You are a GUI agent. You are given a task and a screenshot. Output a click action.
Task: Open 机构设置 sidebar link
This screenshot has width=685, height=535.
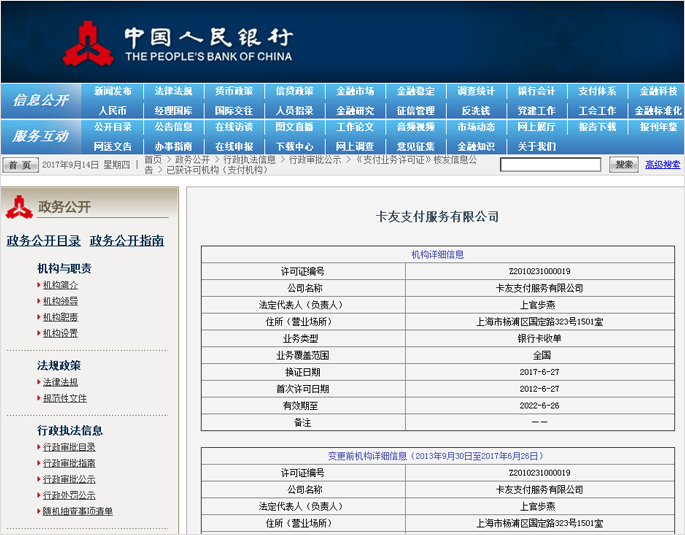pos(60,334)
